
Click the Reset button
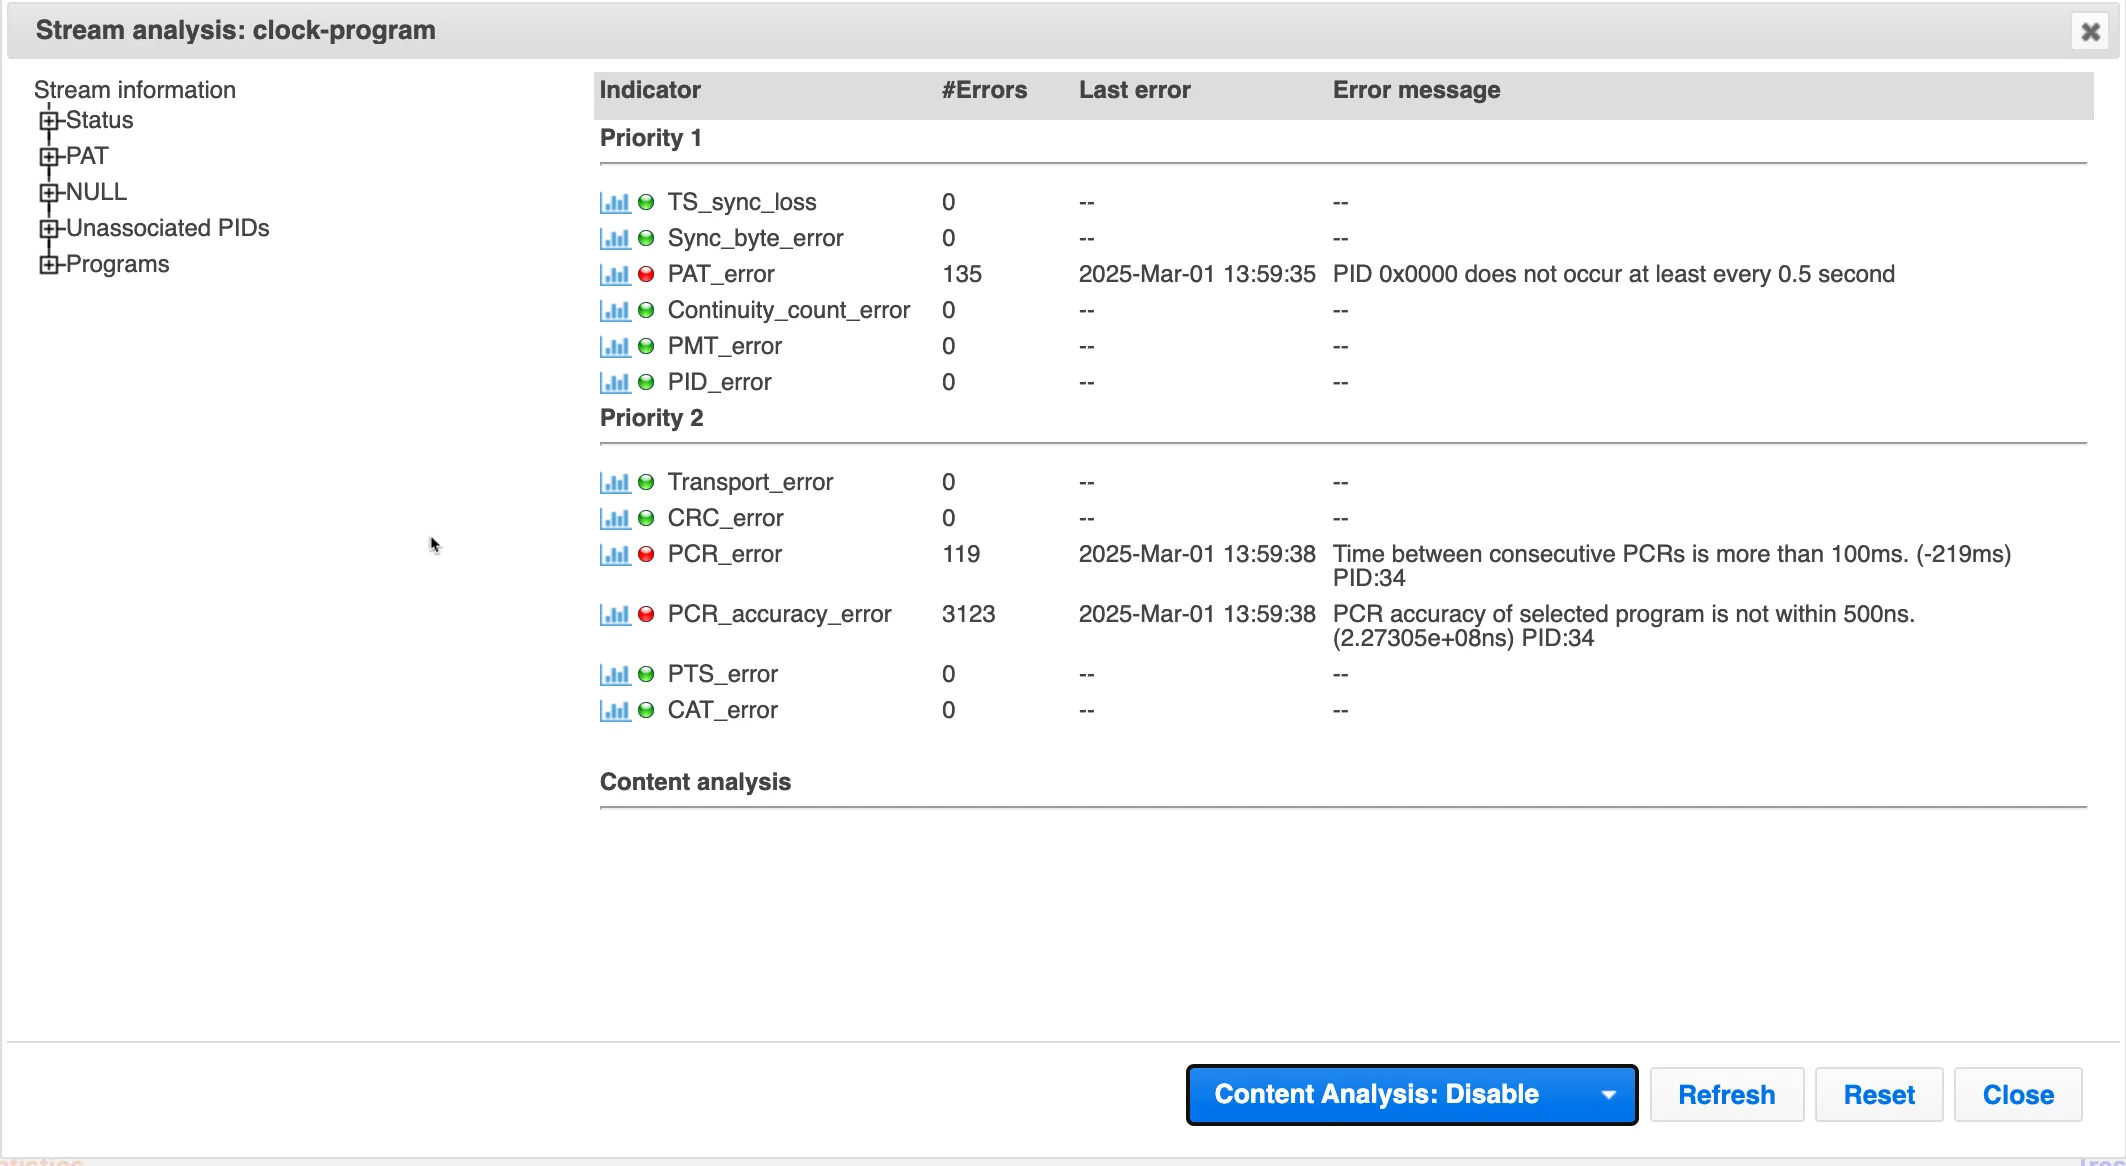pos(1879,1095)
